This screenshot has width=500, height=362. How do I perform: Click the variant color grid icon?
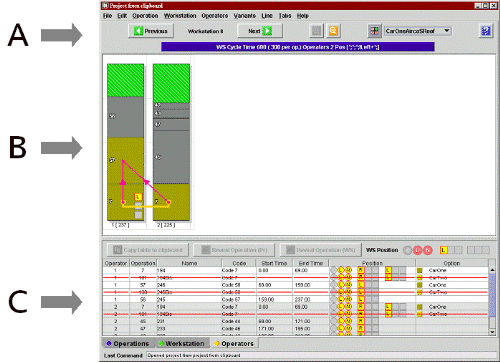click(x=374, y=31)
